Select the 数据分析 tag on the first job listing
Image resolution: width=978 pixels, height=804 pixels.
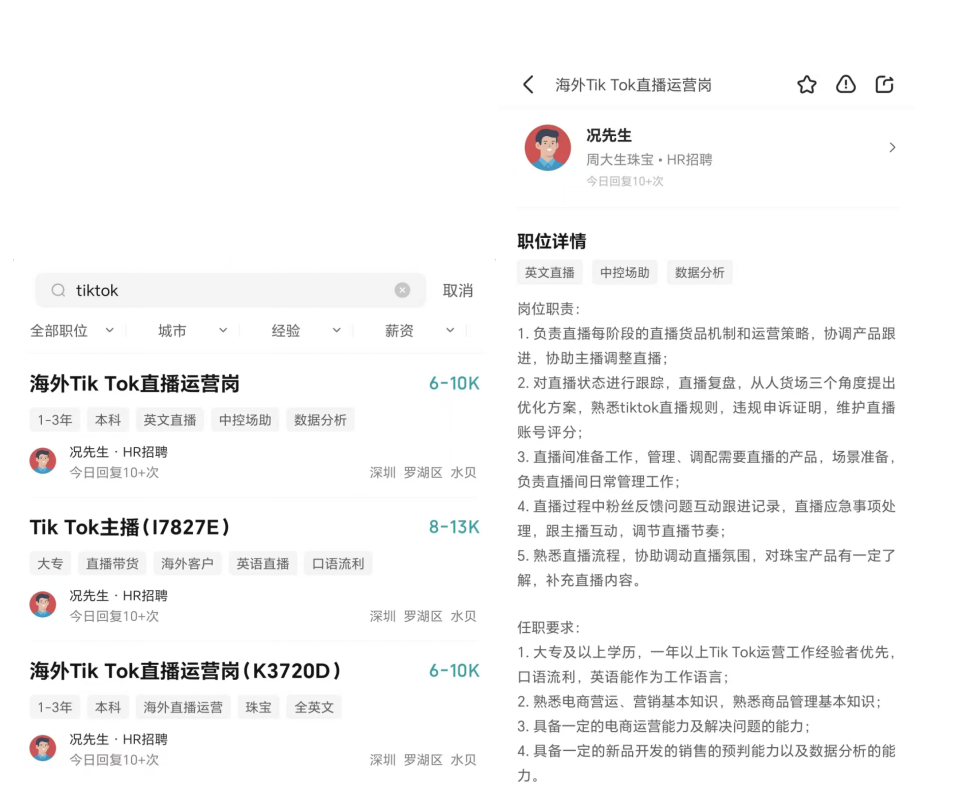point(320,419)
